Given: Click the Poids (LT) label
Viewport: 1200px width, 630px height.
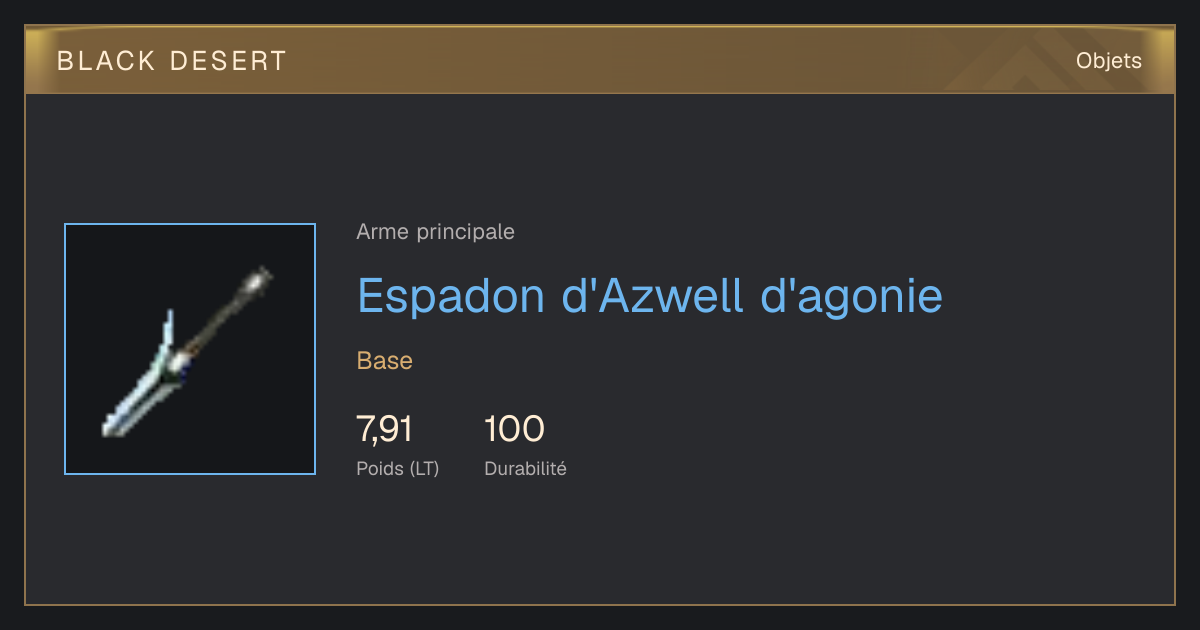Looking at the screenshot, I should [398, 468].
